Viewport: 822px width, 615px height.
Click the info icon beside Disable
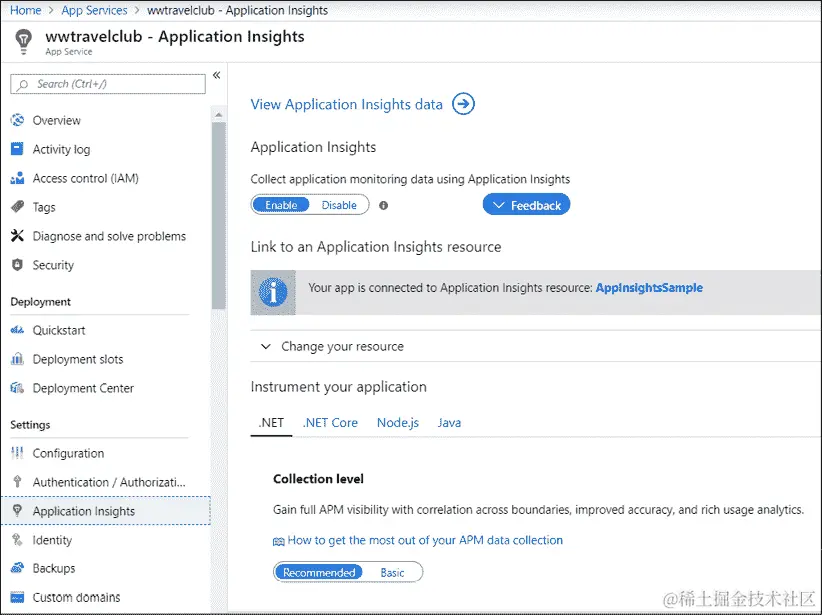pos(383,205)
